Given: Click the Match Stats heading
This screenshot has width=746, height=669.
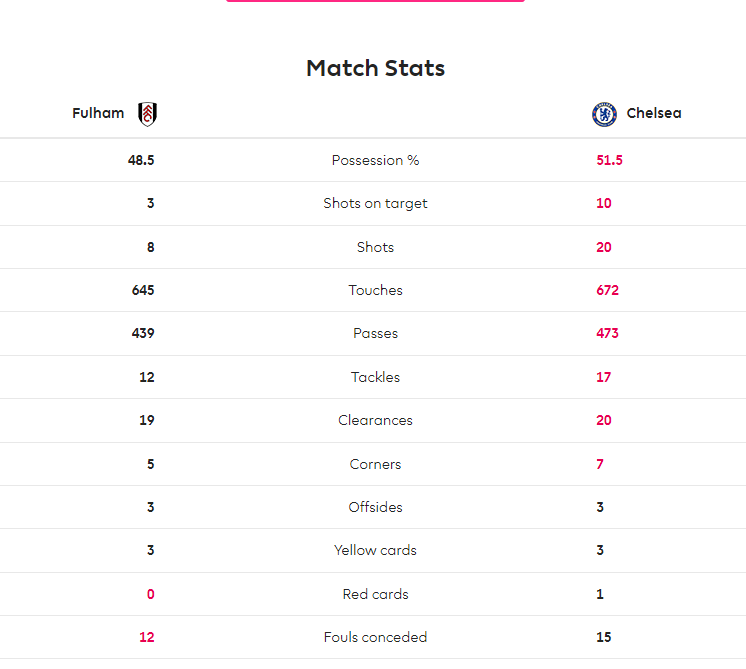Looking at the screenshot, I should pyautogui.click(x=375, y=68).
